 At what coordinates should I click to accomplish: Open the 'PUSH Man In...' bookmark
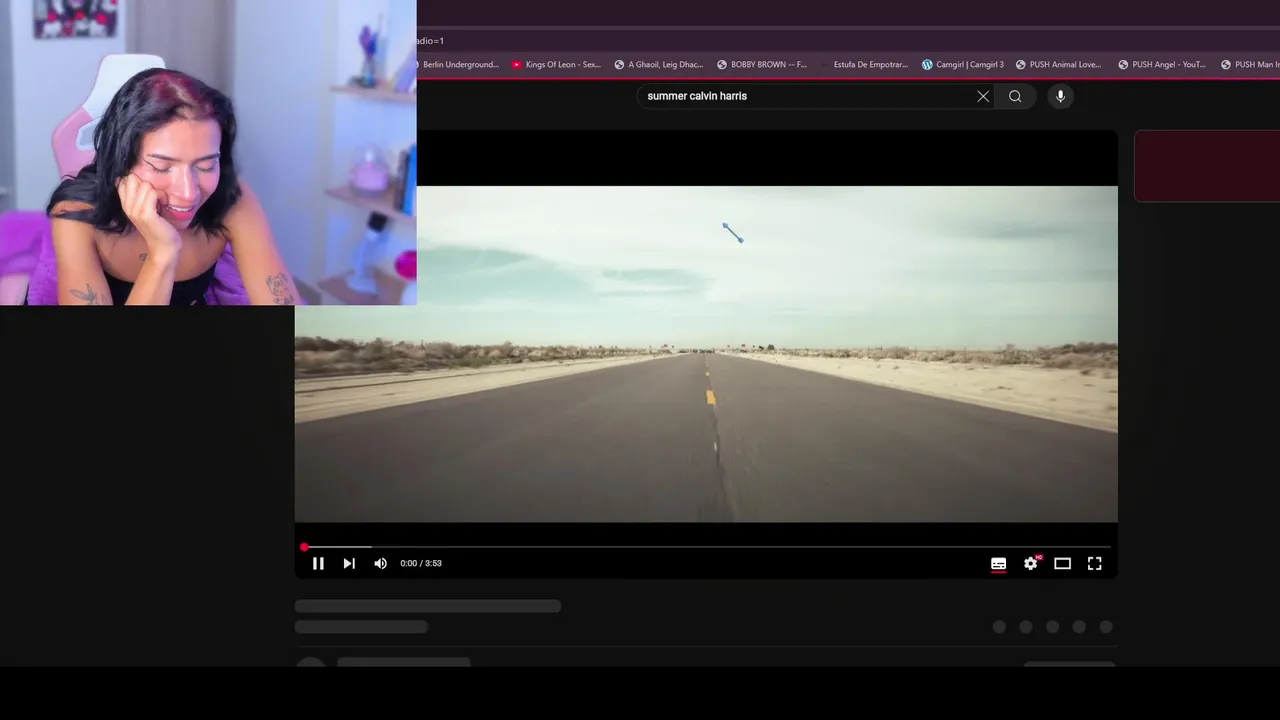[1250, 65]
